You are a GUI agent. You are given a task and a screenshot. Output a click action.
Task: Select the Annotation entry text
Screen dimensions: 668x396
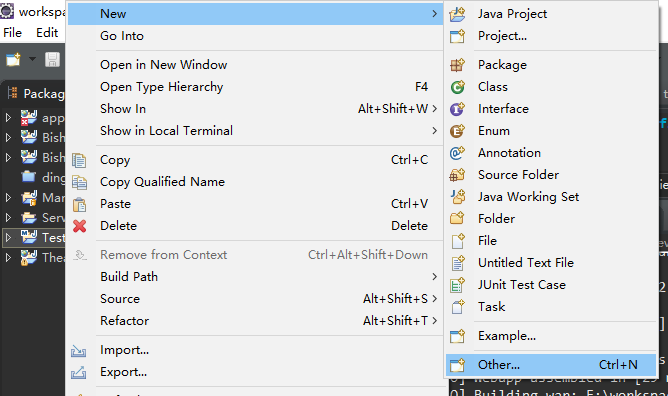click(509, 153)
